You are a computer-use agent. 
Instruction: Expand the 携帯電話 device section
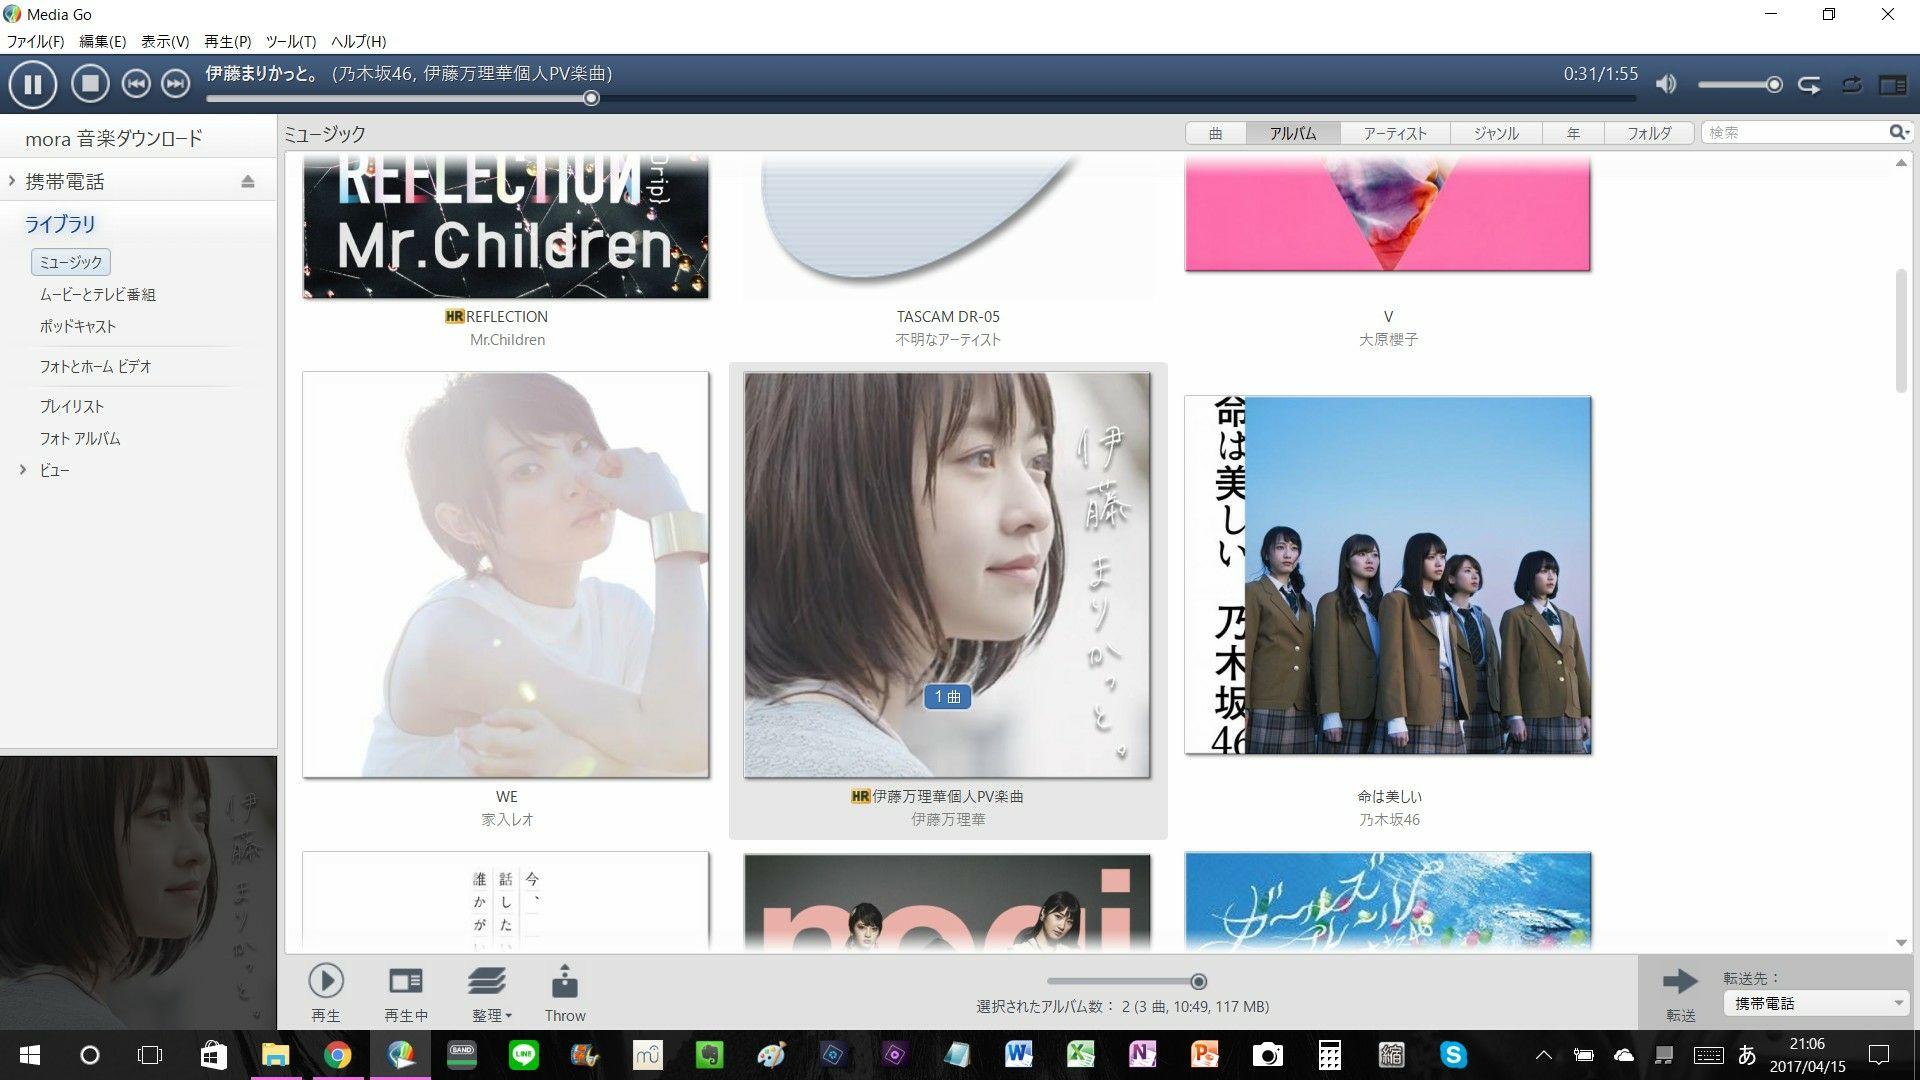pyautogui.click(x=12, y=181)
